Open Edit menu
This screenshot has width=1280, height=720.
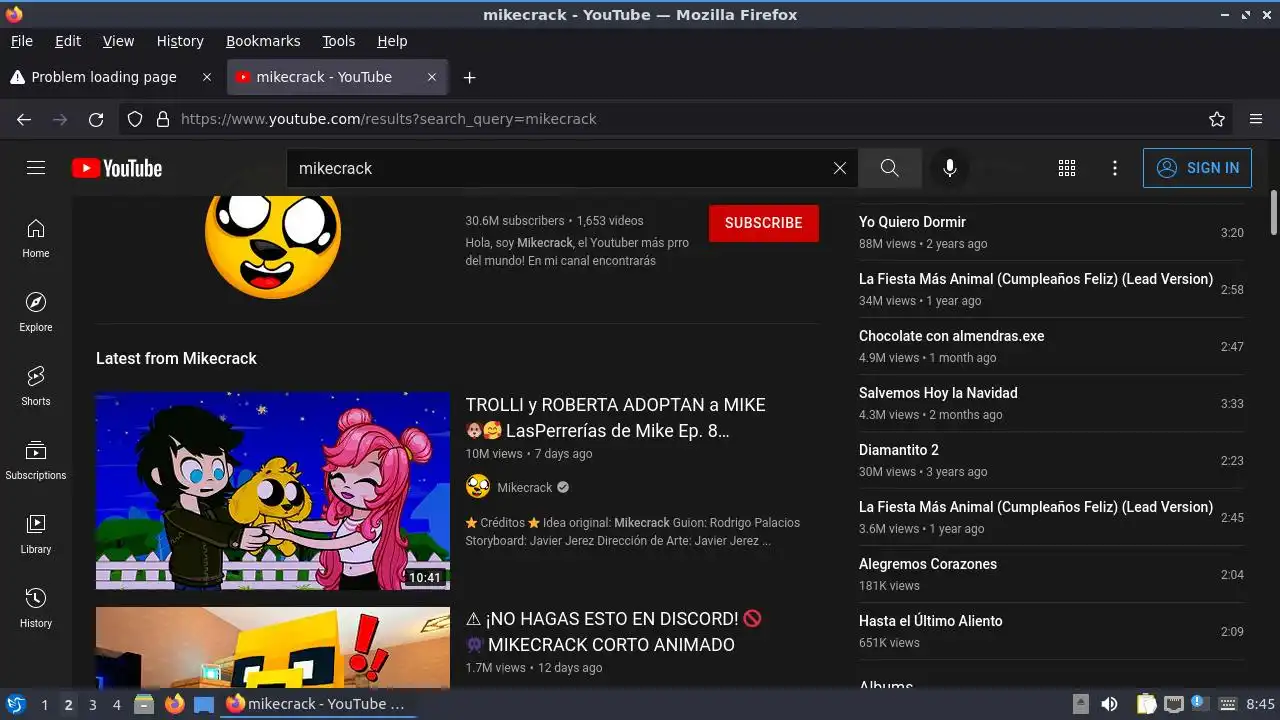tap(68, 41)
